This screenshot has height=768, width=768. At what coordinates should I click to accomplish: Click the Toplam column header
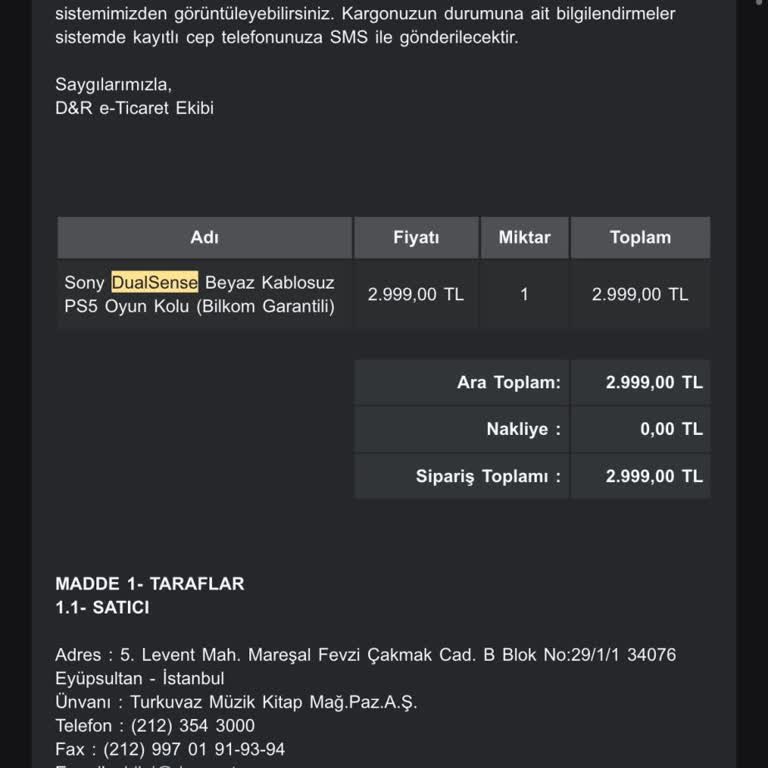[x=640, y=238]
